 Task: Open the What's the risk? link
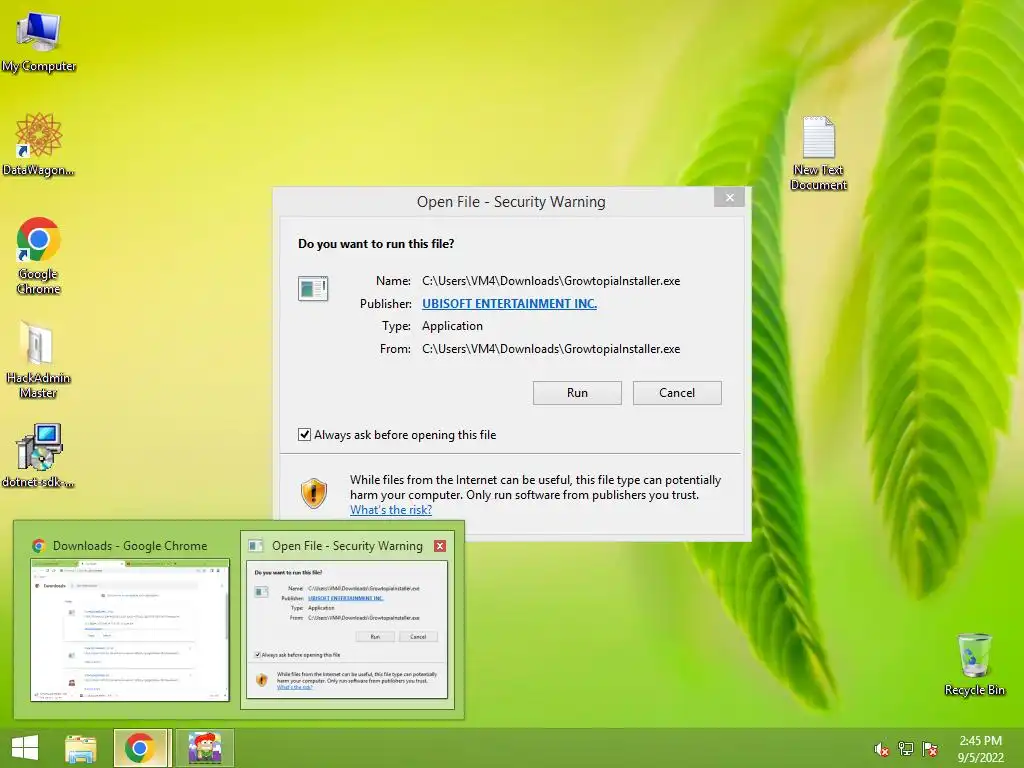tap(391, 510)
